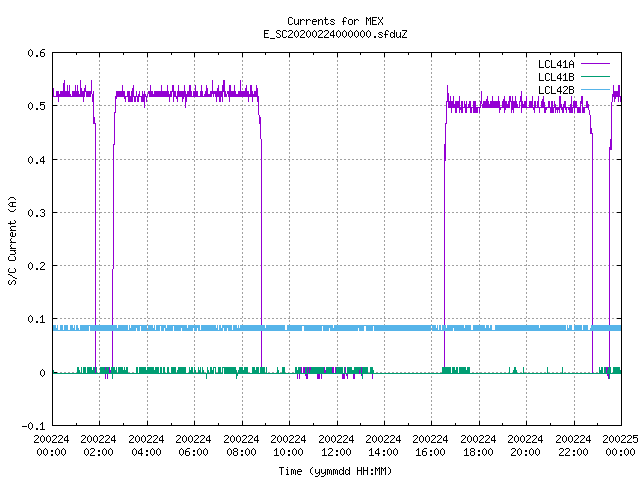
Task: Click the x-axis tick 200224 14:00
Action: point(383,446)
